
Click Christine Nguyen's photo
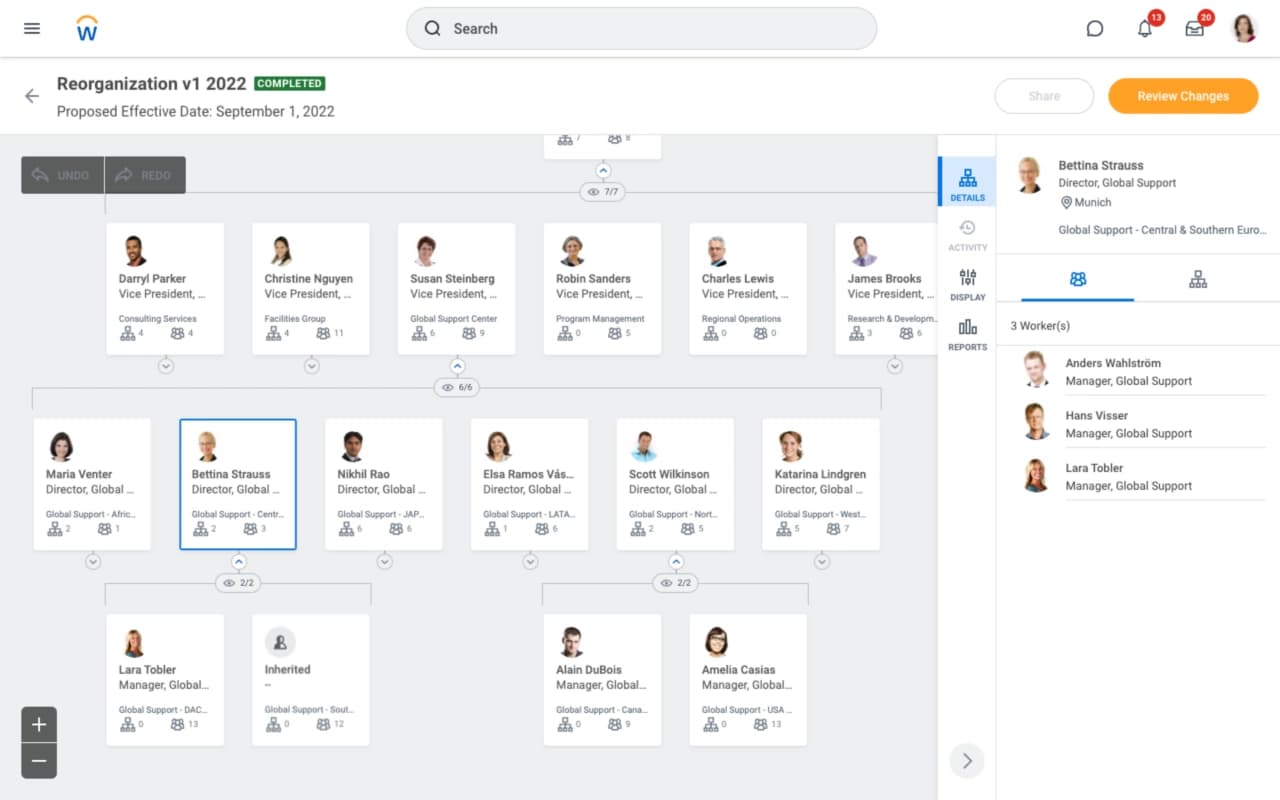point(281,251)
